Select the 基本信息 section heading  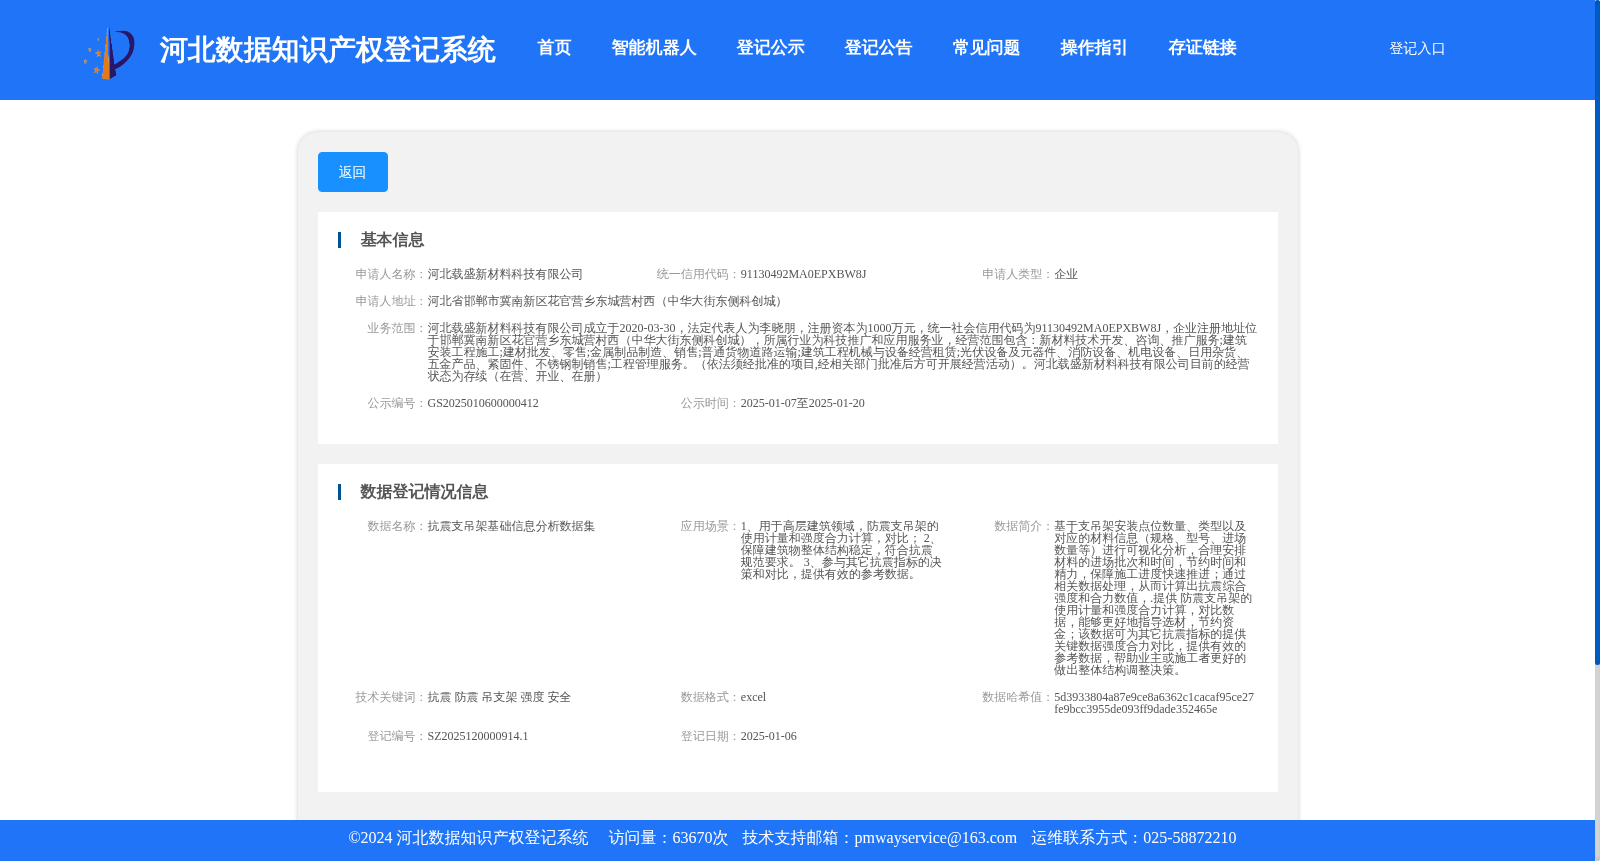click(392, 240)
